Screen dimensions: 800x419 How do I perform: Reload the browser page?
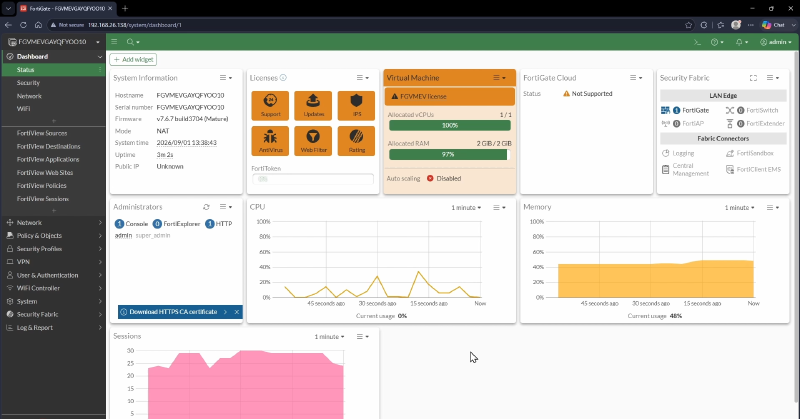23,24
